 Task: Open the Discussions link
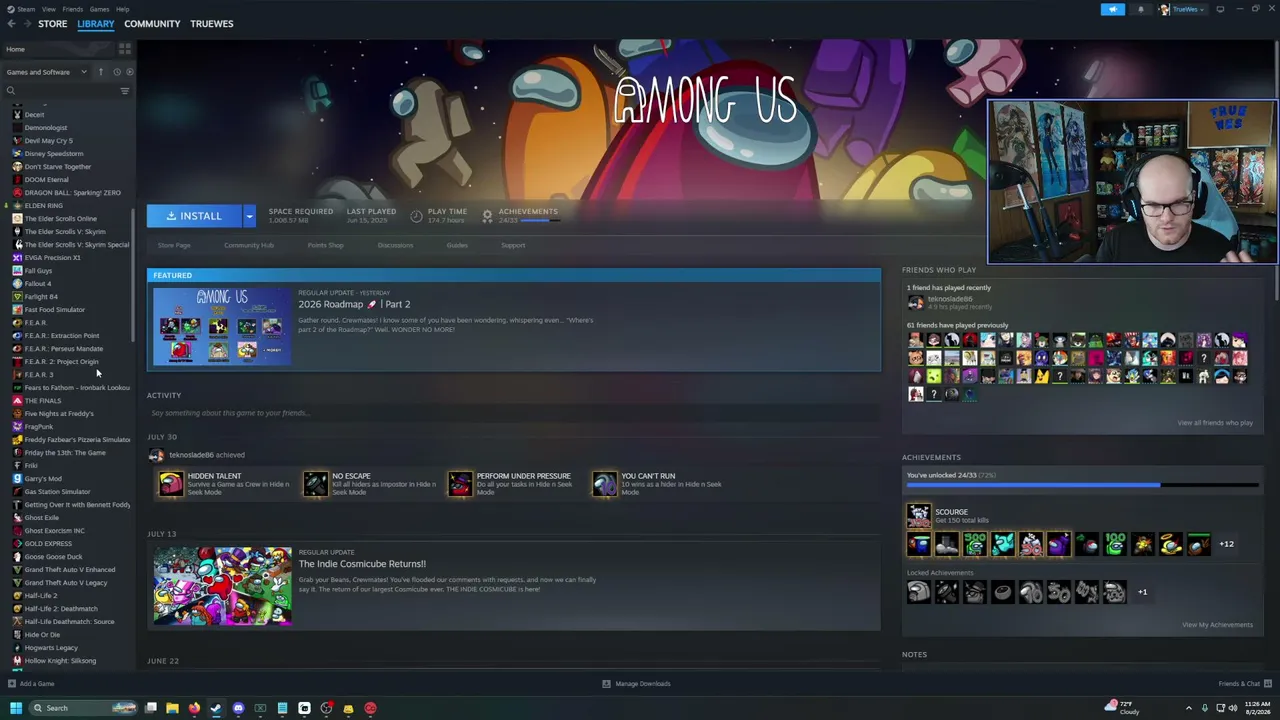(395, 245)
